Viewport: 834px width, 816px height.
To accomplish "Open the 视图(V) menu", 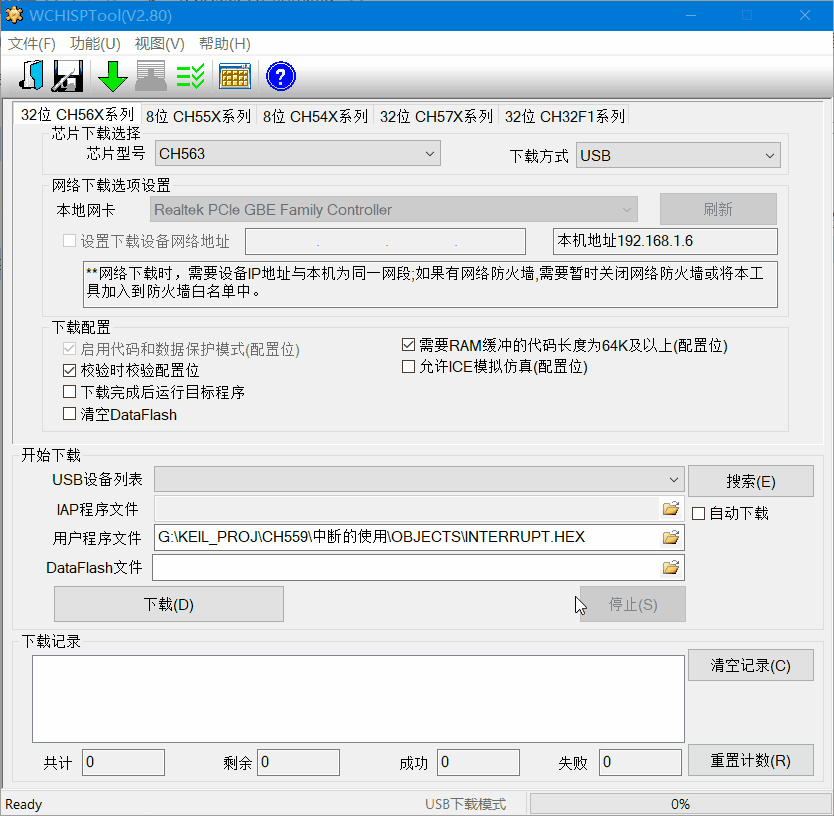I will pos(160,44).
